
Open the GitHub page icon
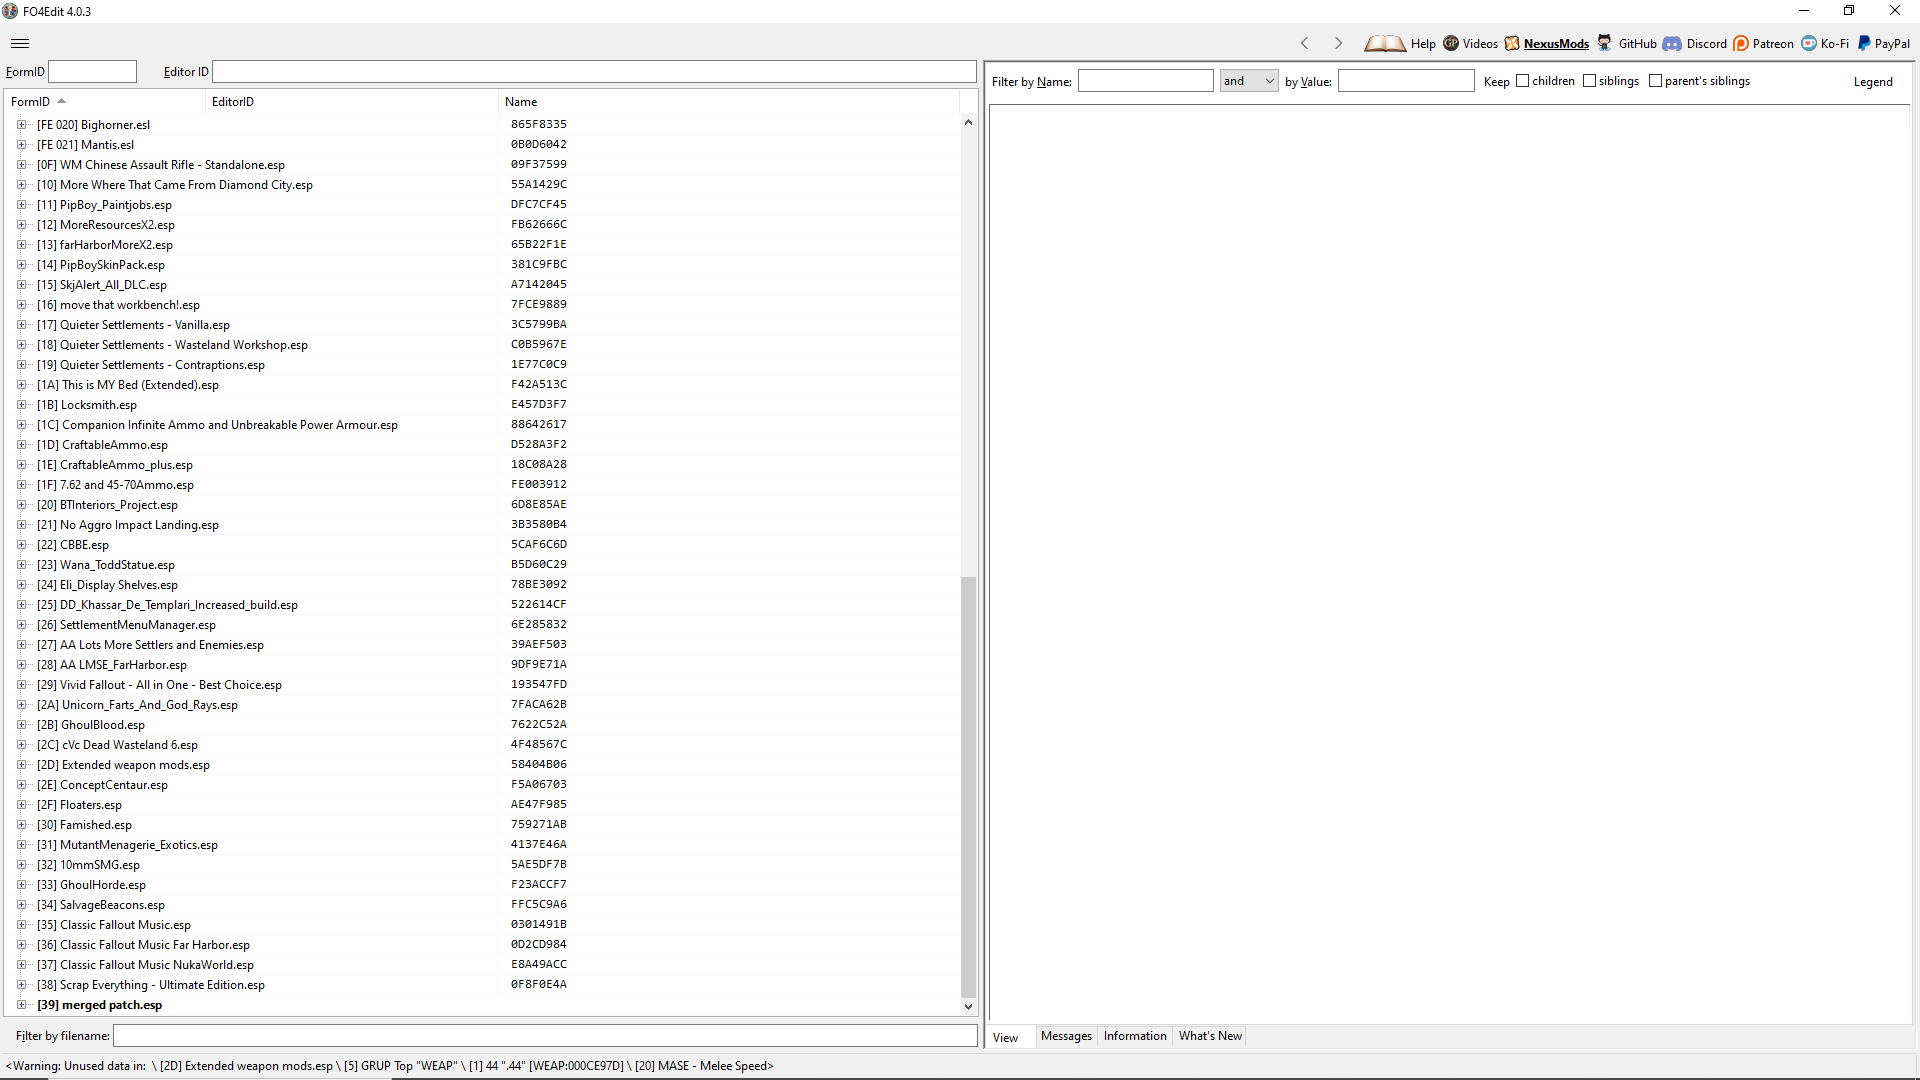click(1605, 43)
